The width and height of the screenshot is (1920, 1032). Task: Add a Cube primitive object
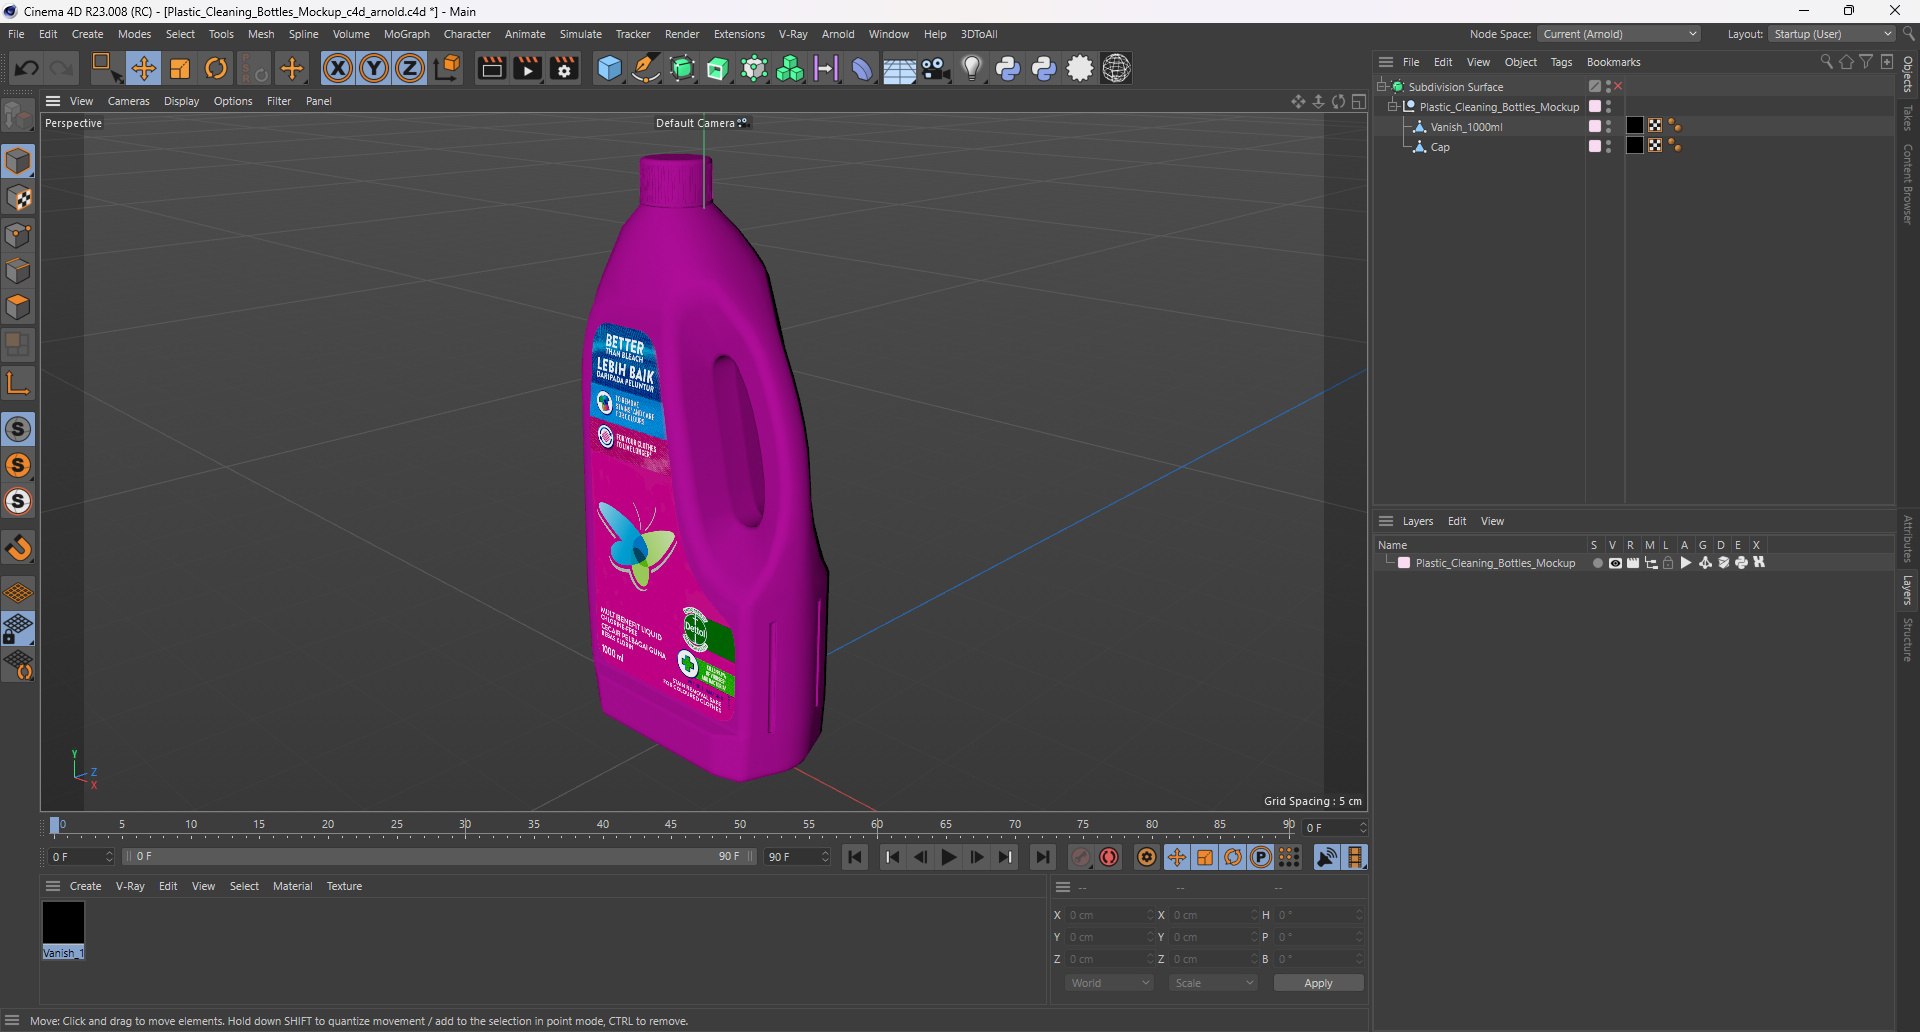coord(609,68)
